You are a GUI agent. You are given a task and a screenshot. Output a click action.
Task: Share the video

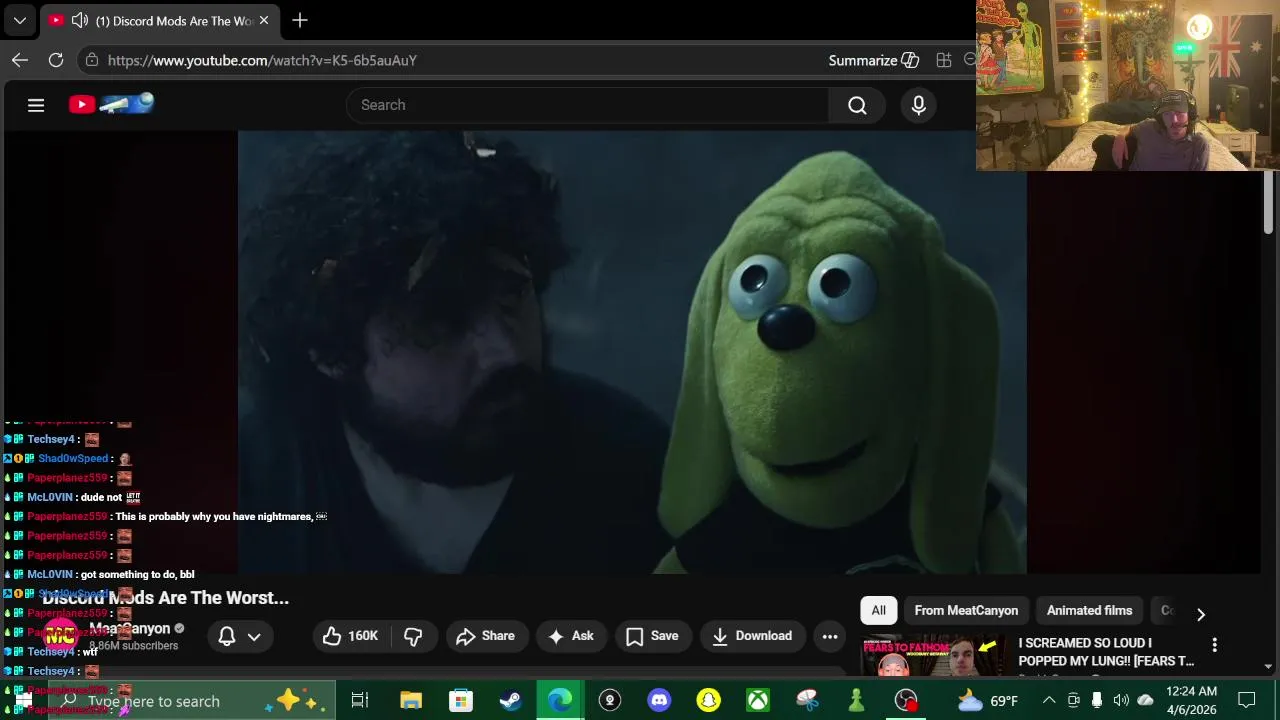point(486,636)
